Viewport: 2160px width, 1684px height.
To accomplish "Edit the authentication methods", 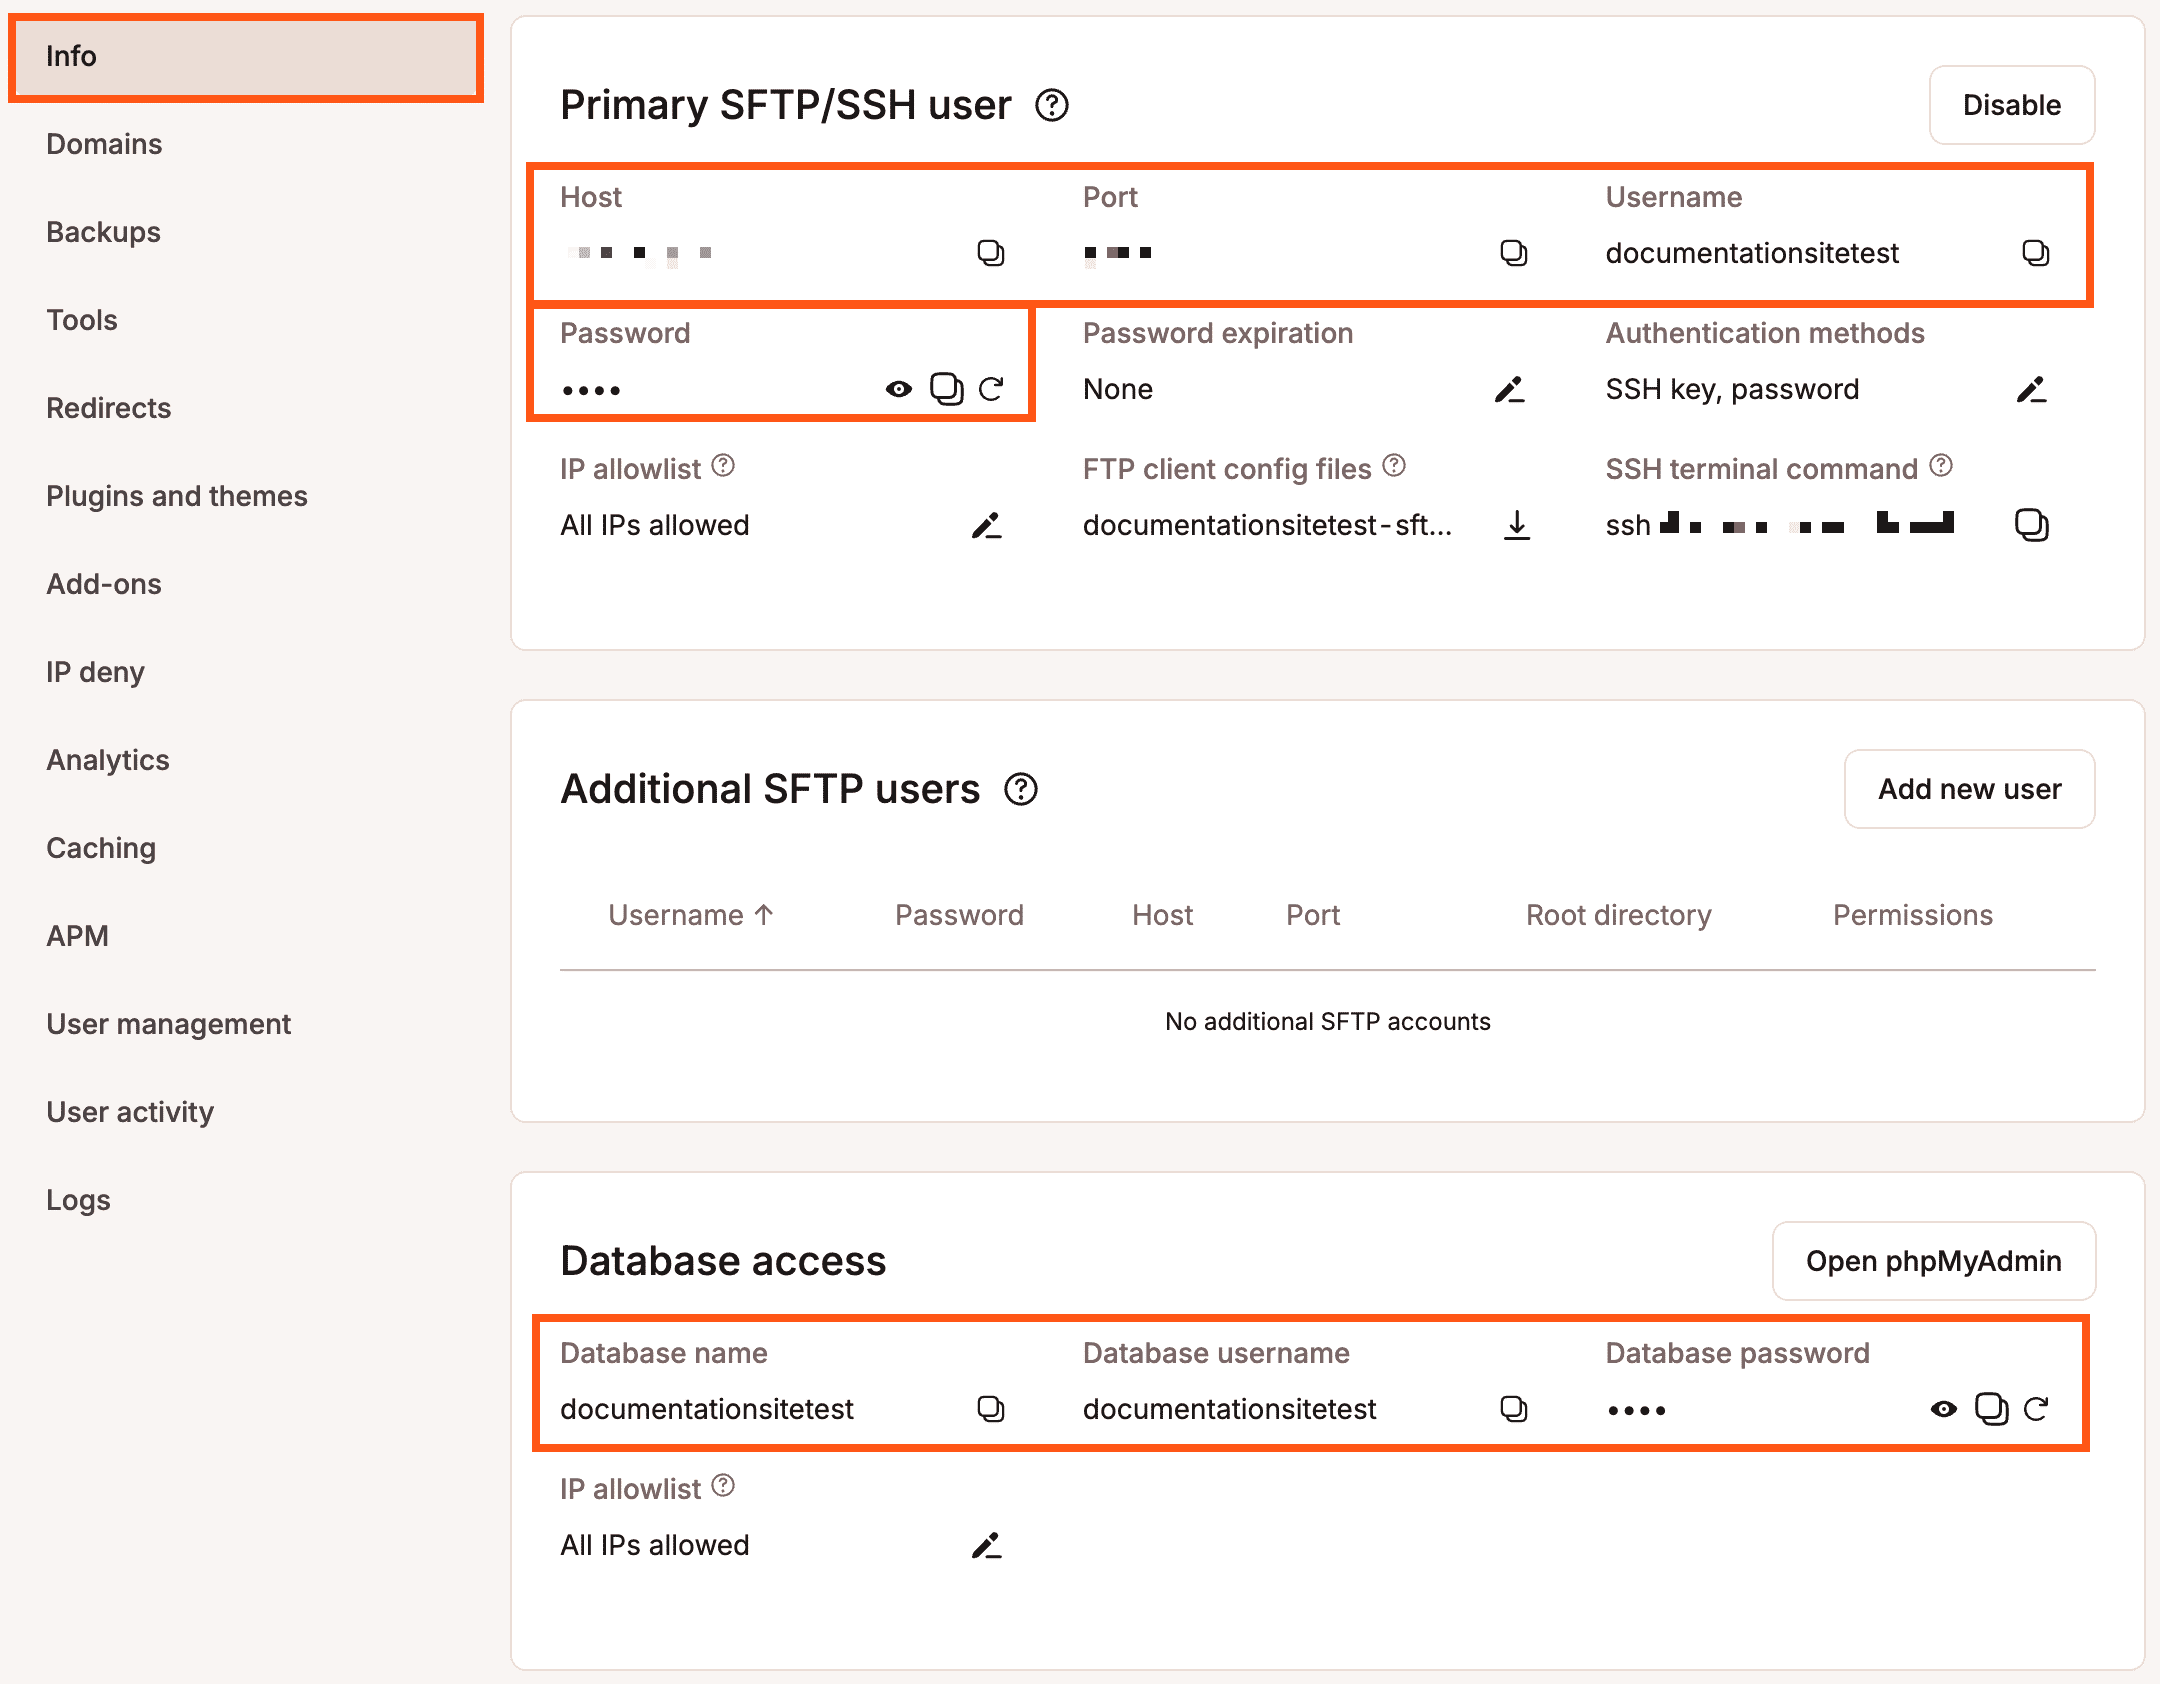I will click(2031, 389).
